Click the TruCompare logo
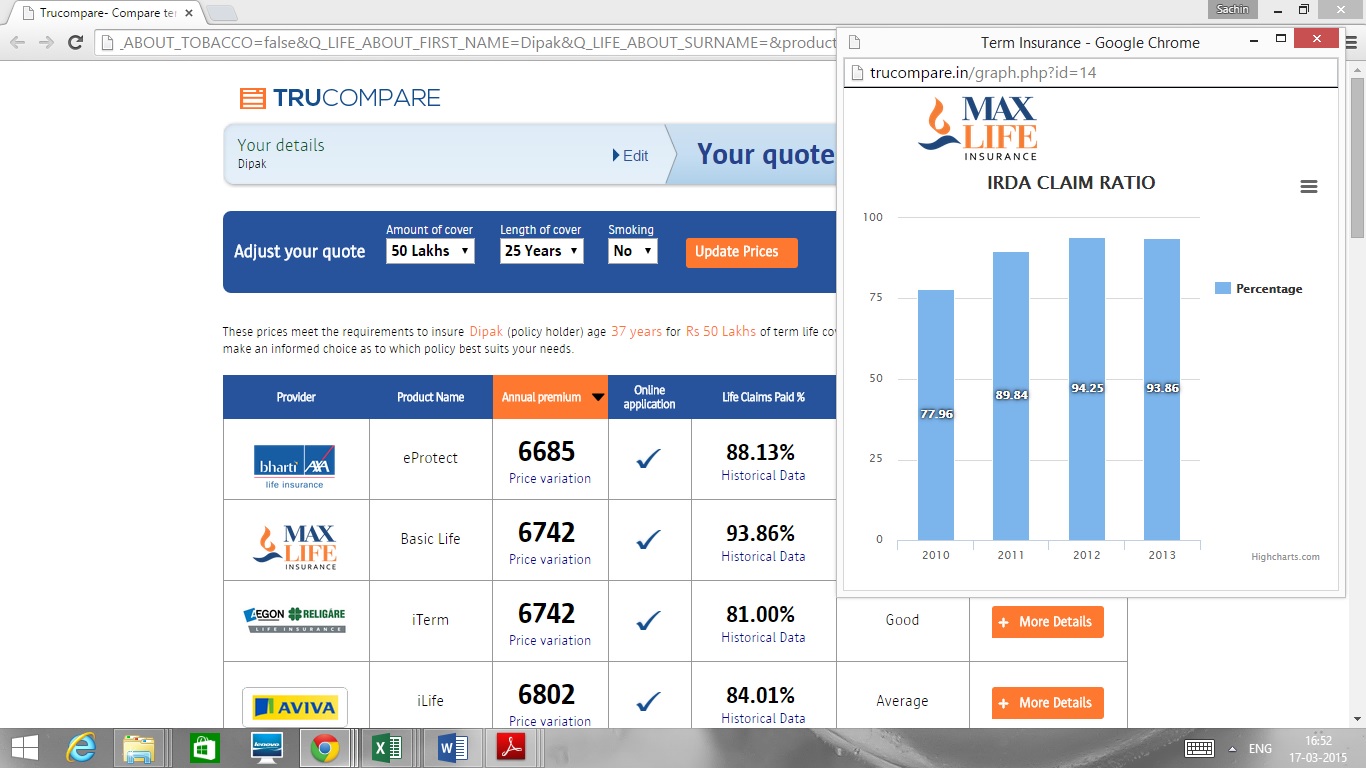Screen dimensions: 1366x768 [340, 98]
